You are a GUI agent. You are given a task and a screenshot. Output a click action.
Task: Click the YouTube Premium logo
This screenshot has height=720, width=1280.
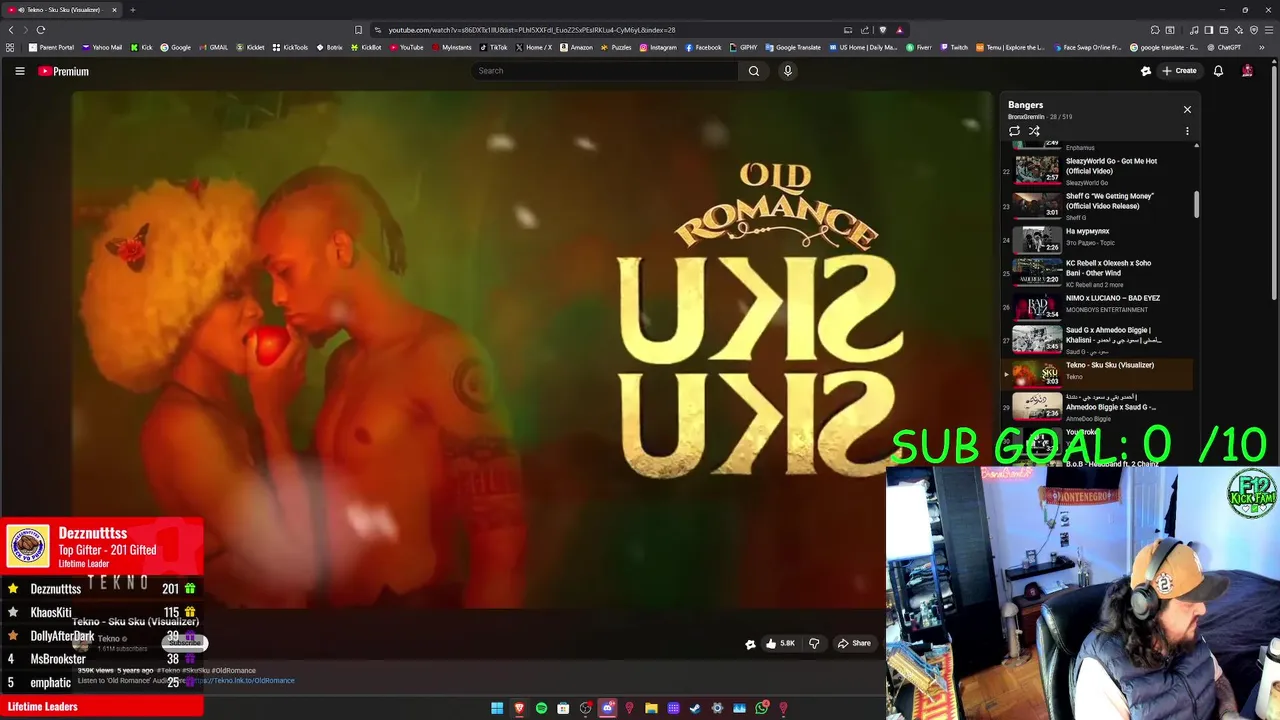(x=63, y=71)
